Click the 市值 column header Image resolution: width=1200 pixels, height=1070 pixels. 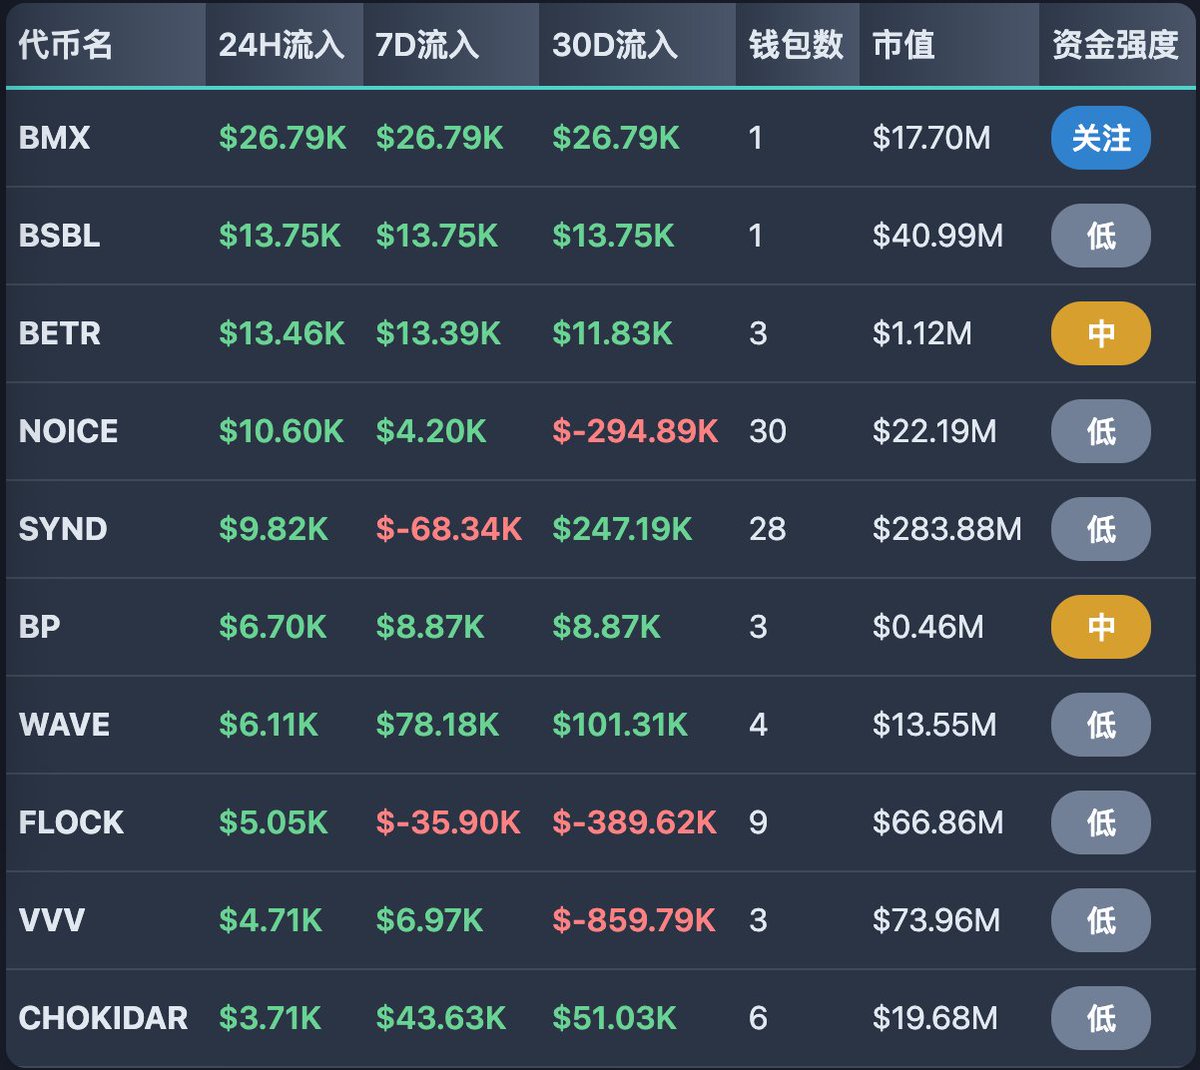point(903,45)
